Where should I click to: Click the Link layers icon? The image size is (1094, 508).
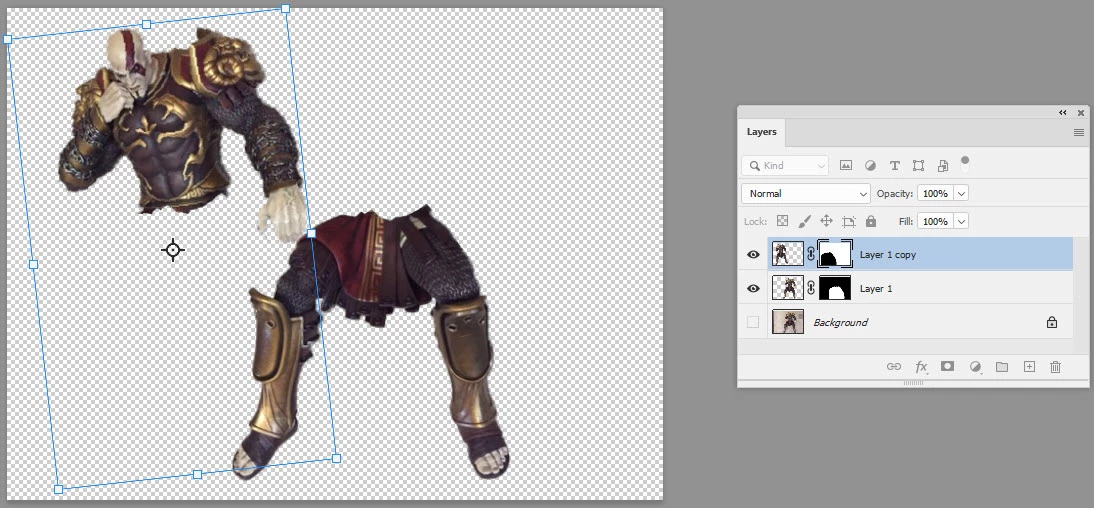[894, 366]
